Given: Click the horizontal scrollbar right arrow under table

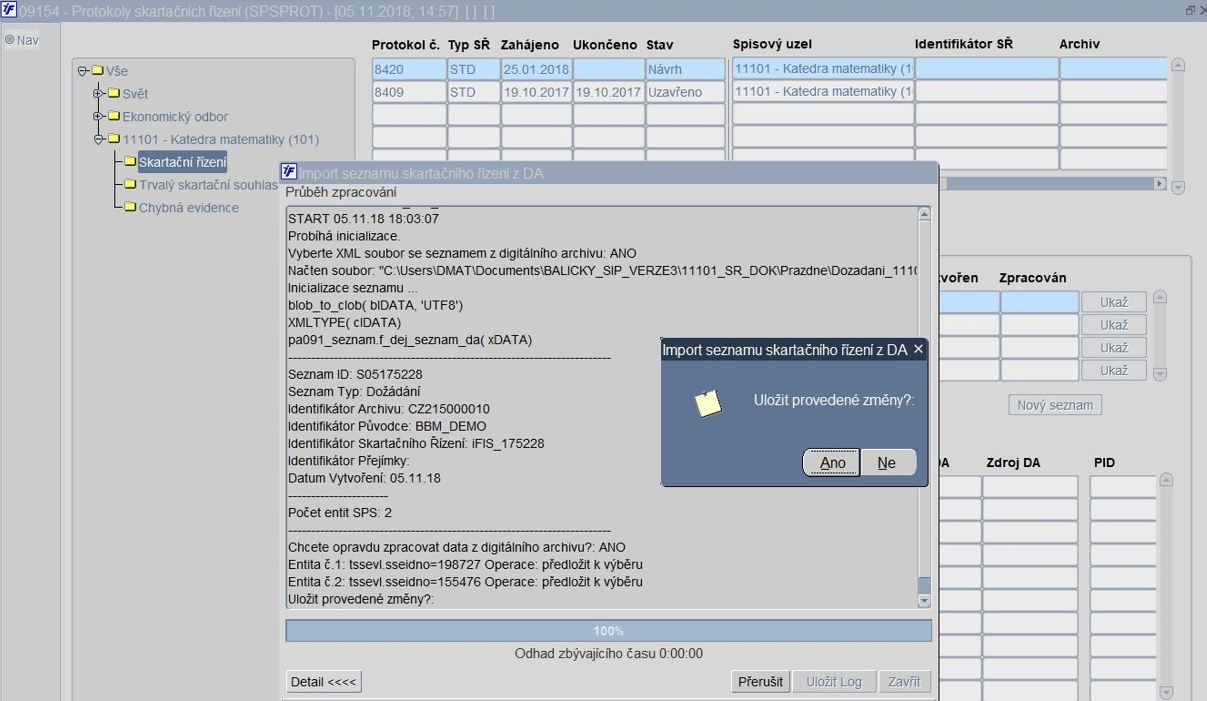Looking at the screenshot, I should point(1160,184).
